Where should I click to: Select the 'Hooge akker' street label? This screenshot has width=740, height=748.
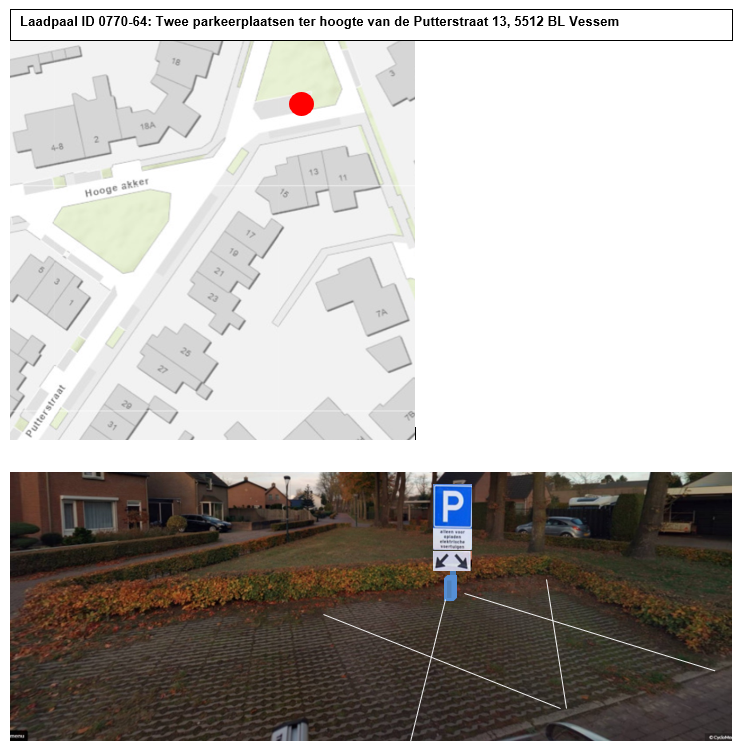click(117, 187)
